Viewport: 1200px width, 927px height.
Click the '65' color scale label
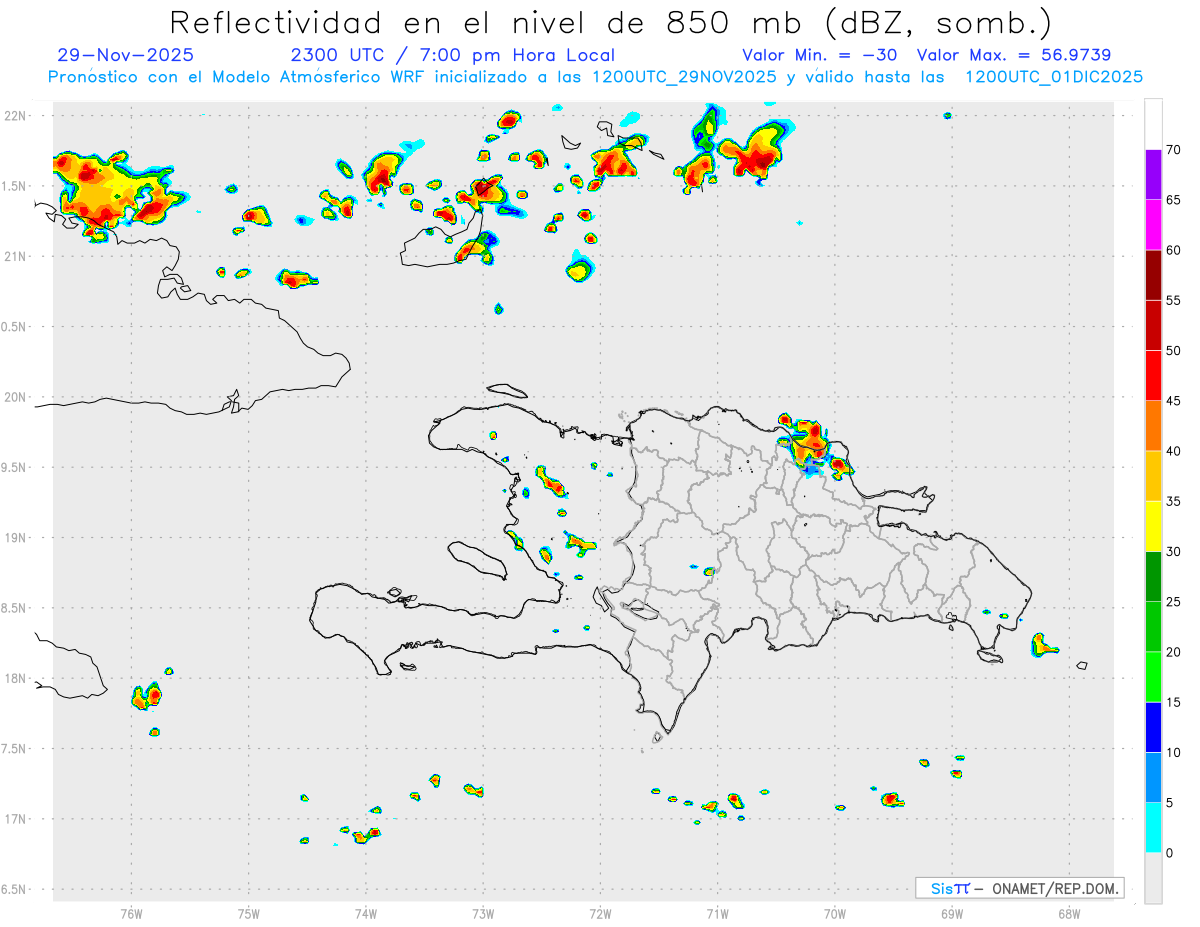click(x=1174, y=200)
